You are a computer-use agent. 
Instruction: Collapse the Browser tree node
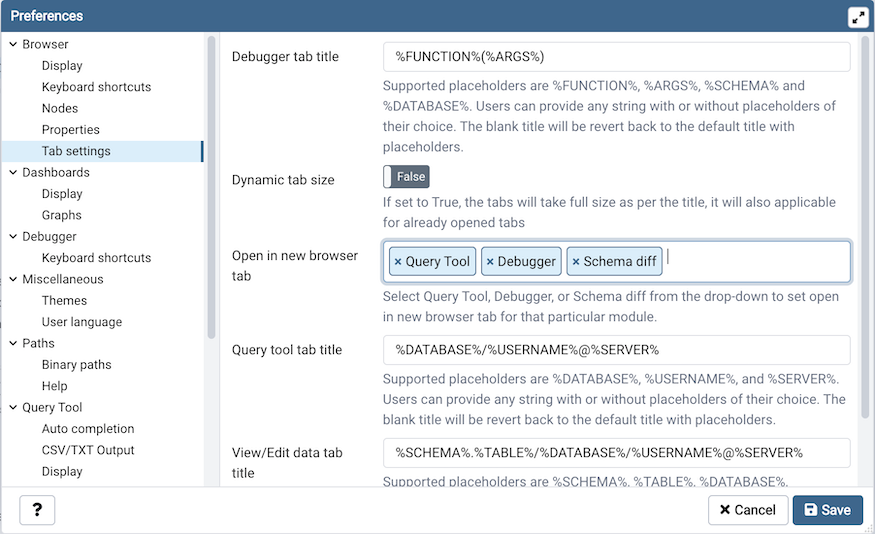tap(13, 44)
